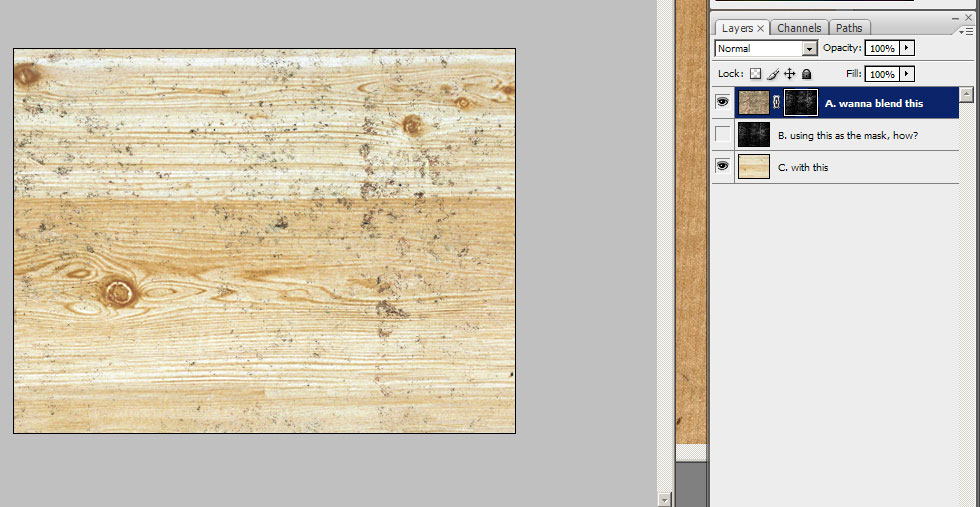
Task: Select layer C wood thumbnail
Action: pyautogui.click(x=754, y=167)
